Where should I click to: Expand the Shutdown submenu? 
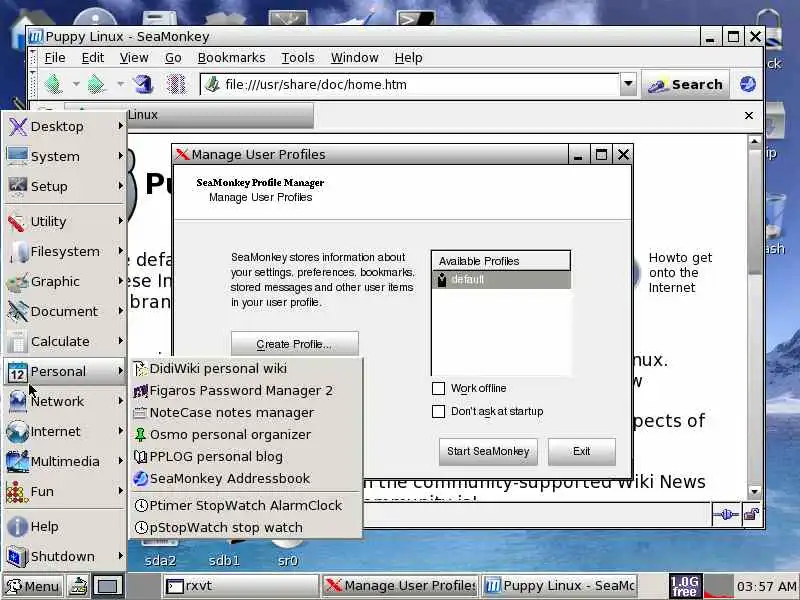point(65,556)
